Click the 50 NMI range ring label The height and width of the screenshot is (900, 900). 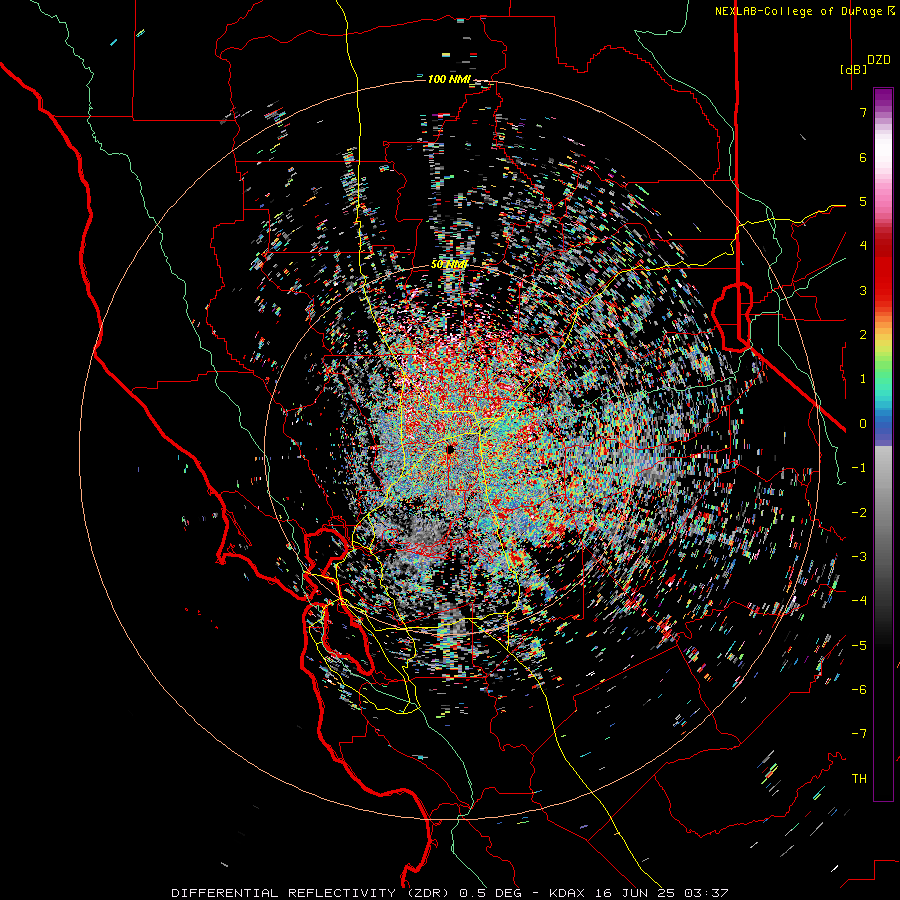(x=449, y=265)
